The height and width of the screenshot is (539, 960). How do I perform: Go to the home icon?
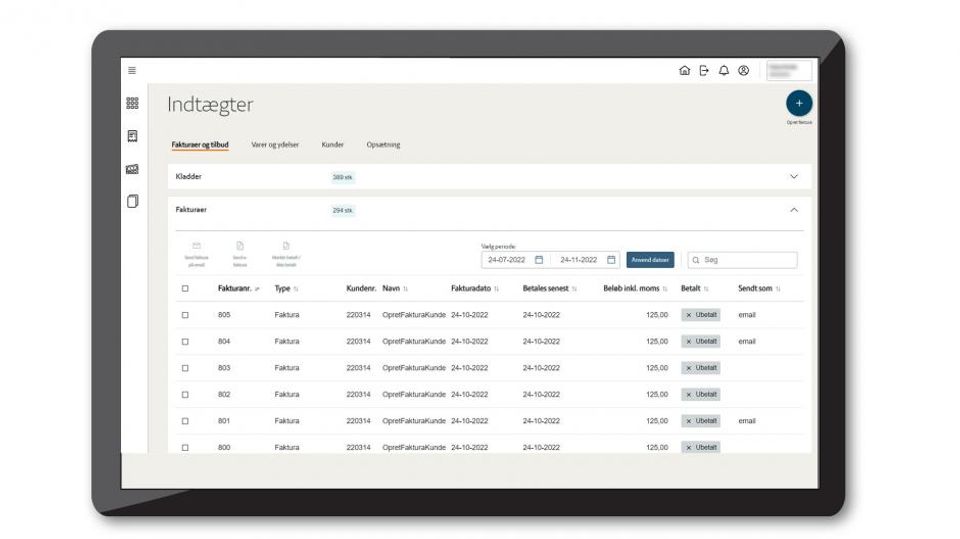(684, 70)
